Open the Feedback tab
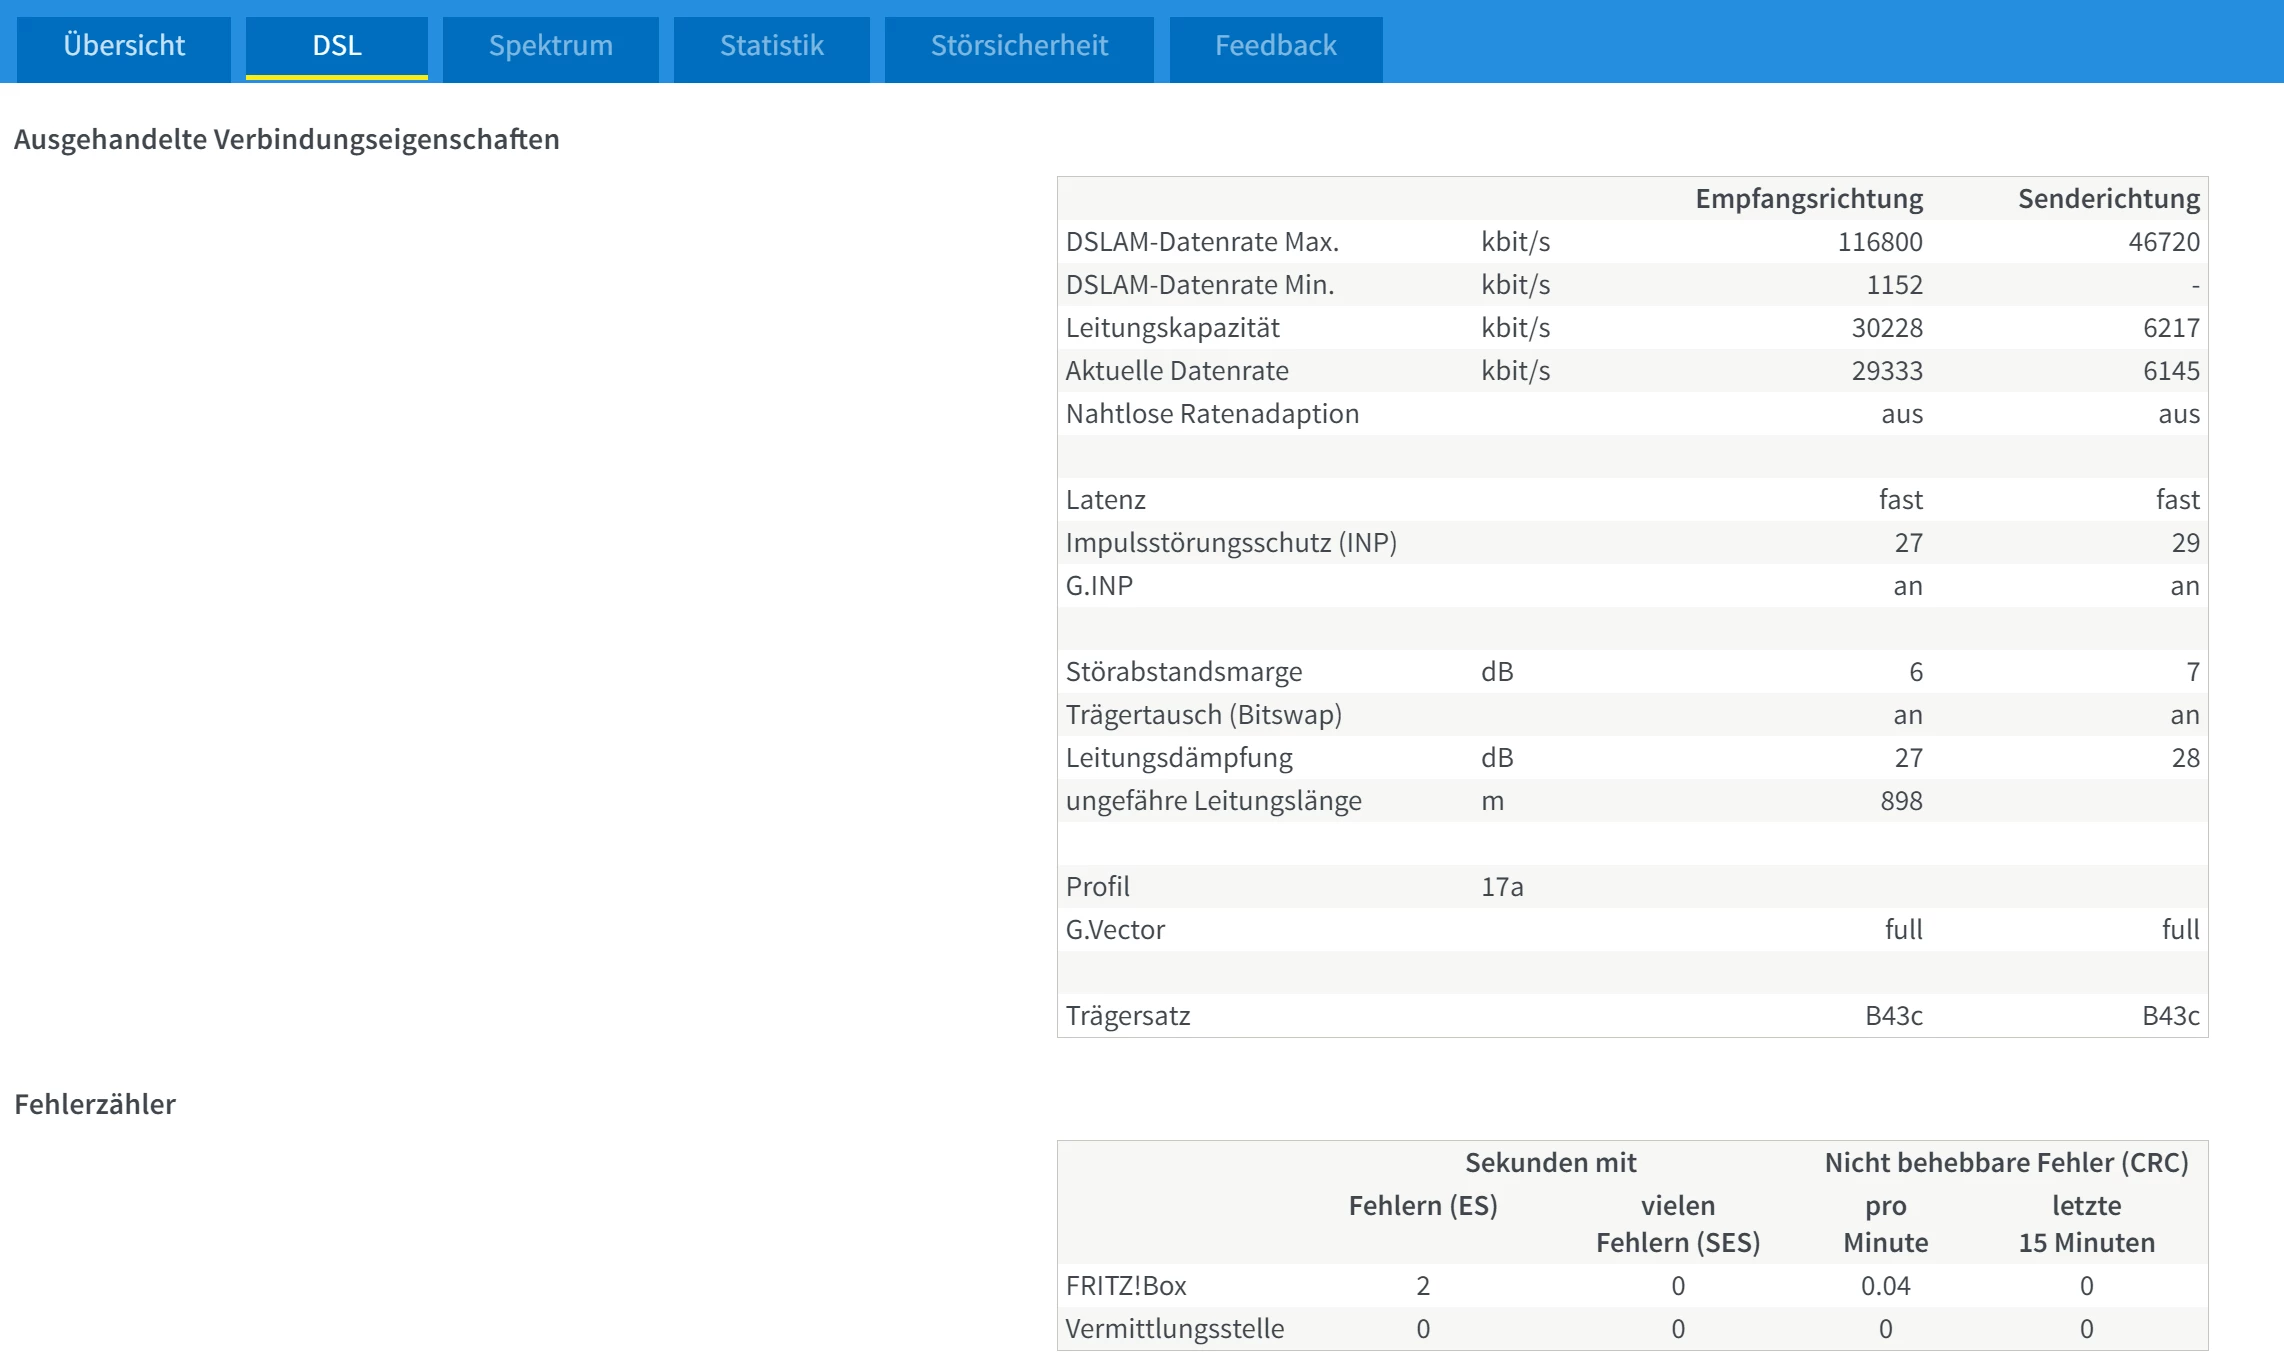This screenshot has height=1362, width=2284. click(x=1275, y=45)
